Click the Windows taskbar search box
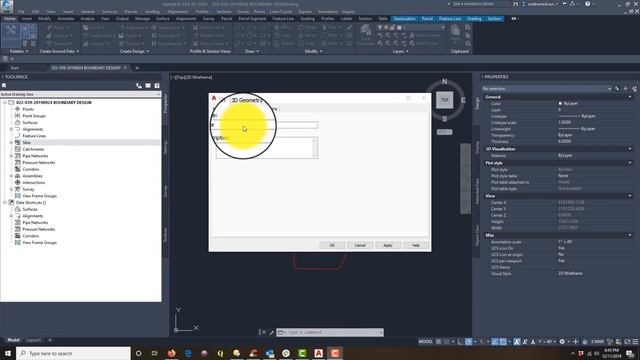Image resolution: width=640 pixels, height=360 pixels. [73, 353]
